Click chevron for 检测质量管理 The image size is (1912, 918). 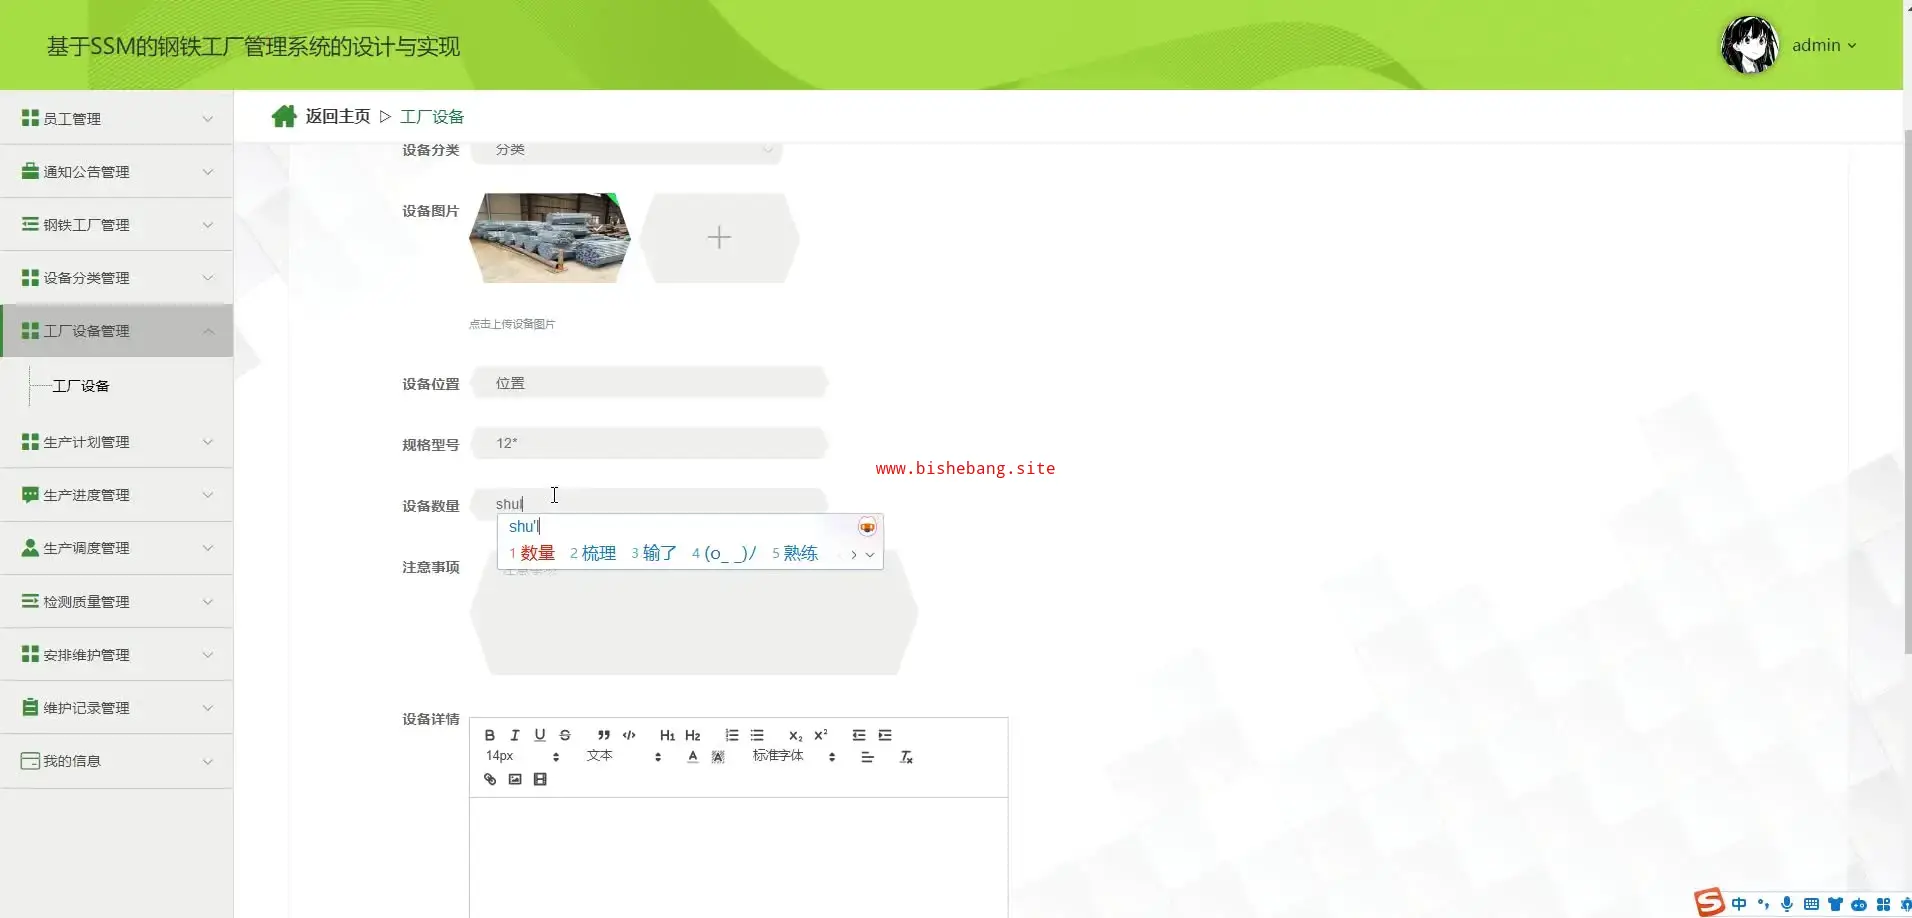pyautogui.click(x=208, y=602)
